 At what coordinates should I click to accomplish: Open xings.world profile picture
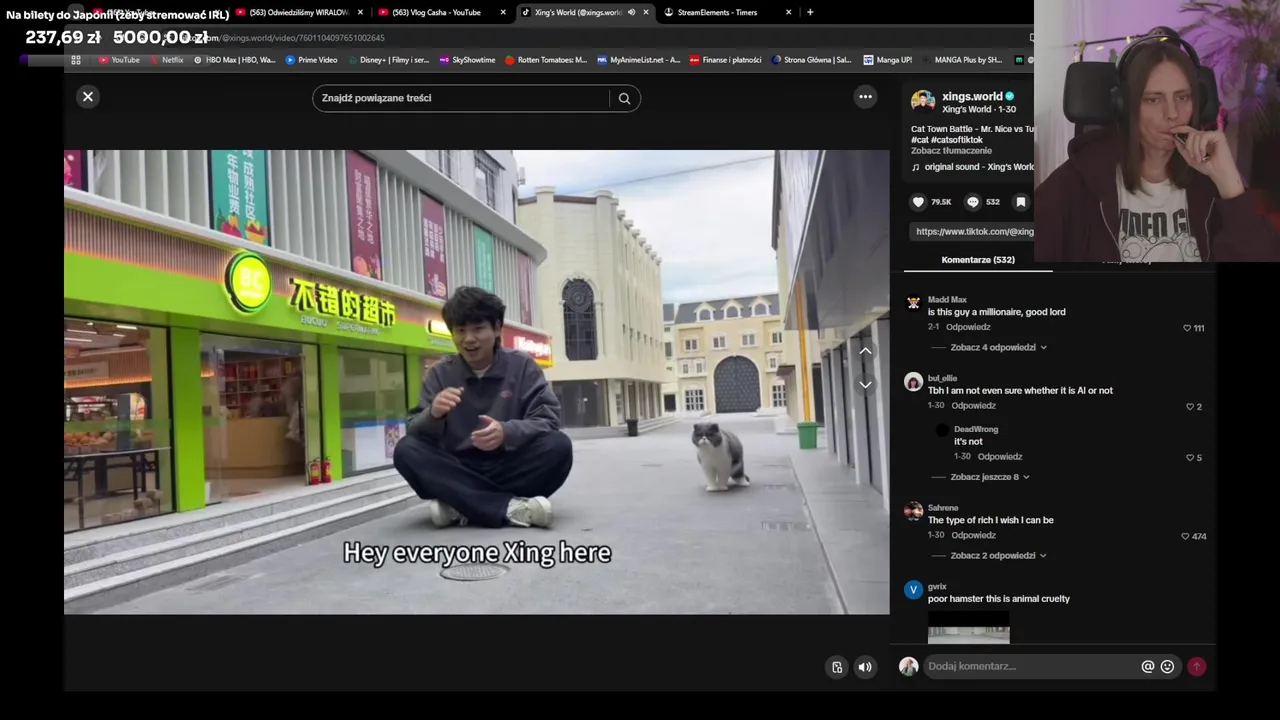923,102
